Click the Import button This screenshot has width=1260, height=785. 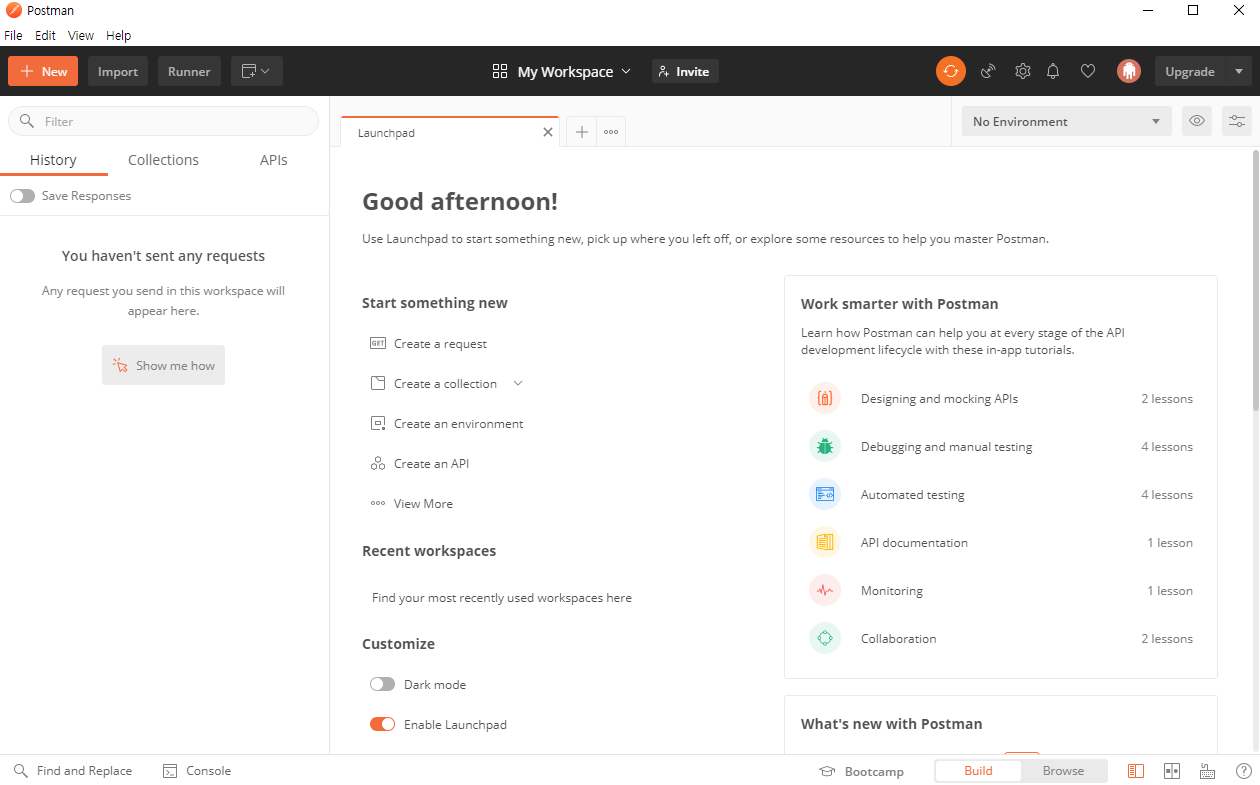tap(118, 71)
